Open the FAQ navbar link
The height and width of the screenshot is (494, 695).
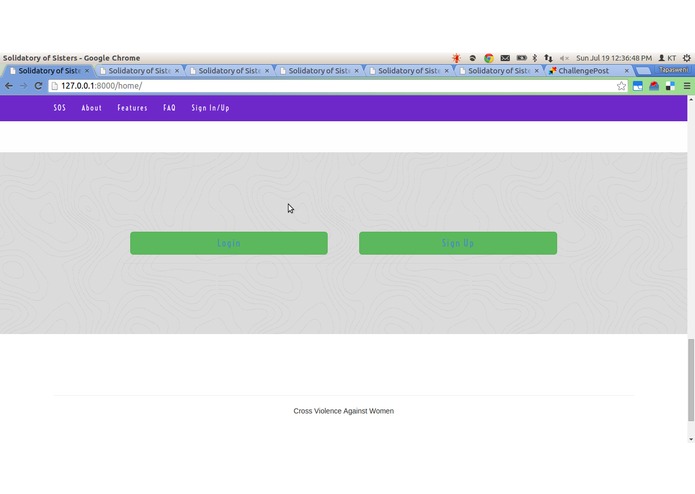pyautogui.click(x=169, y=108)
